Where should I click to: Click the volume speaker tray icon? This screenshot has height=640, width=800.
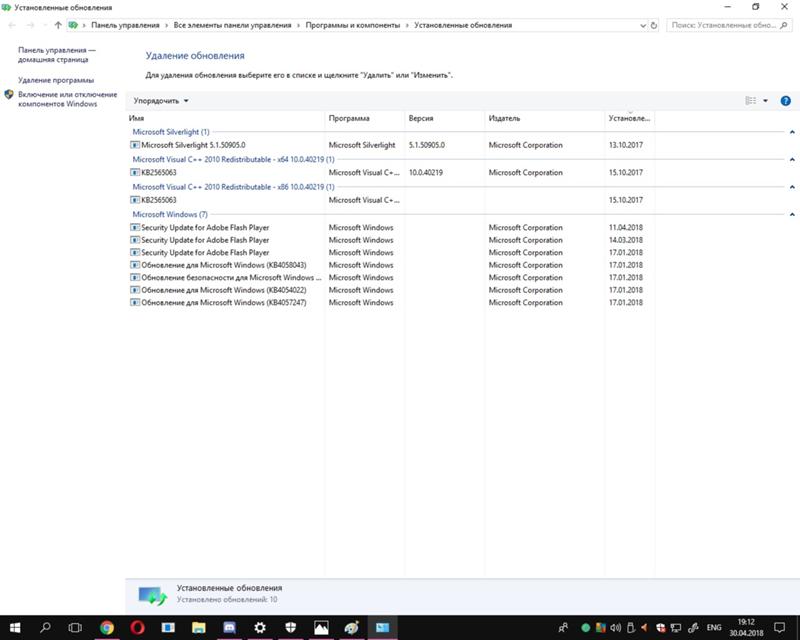616,627
